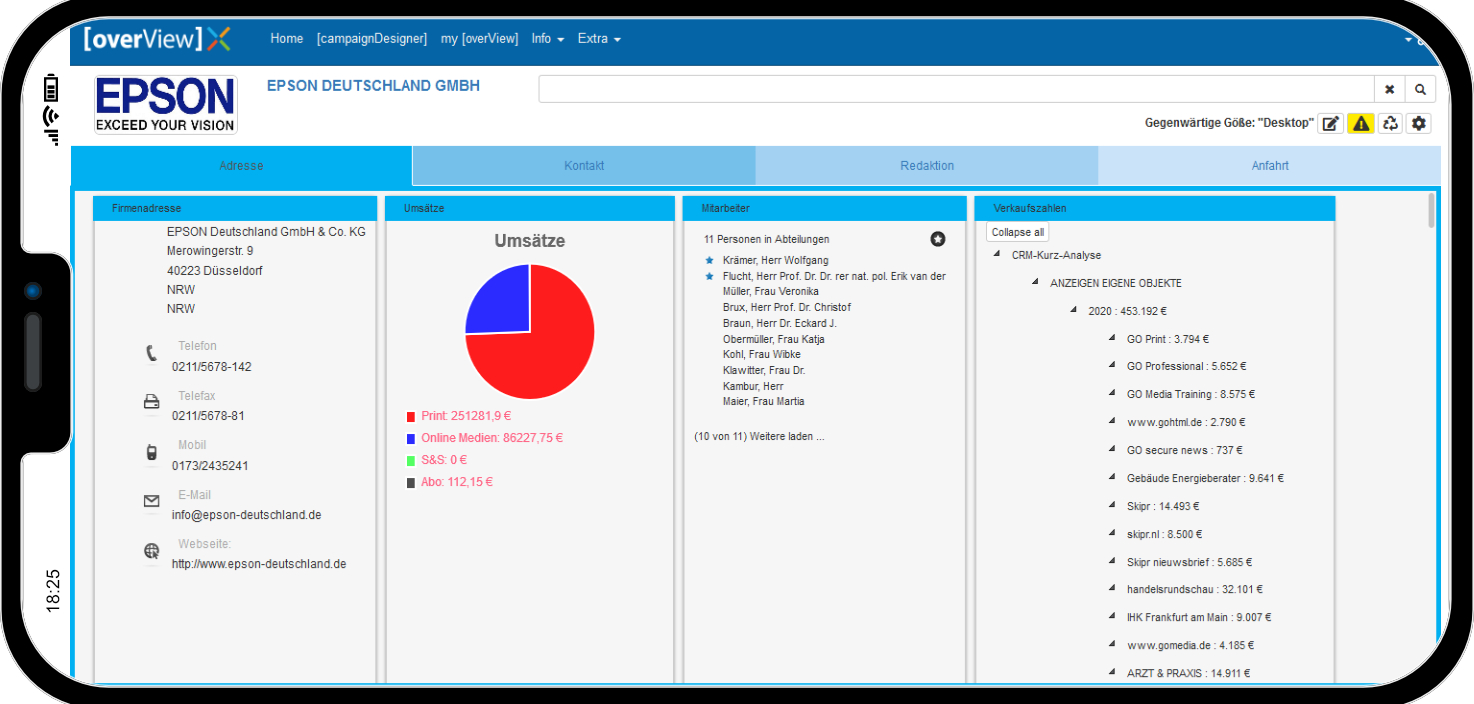The width and height of the screenshot is (1474, 704).
Task: Click the envelope icon beside E-Mail
Action: coord(152,501)
